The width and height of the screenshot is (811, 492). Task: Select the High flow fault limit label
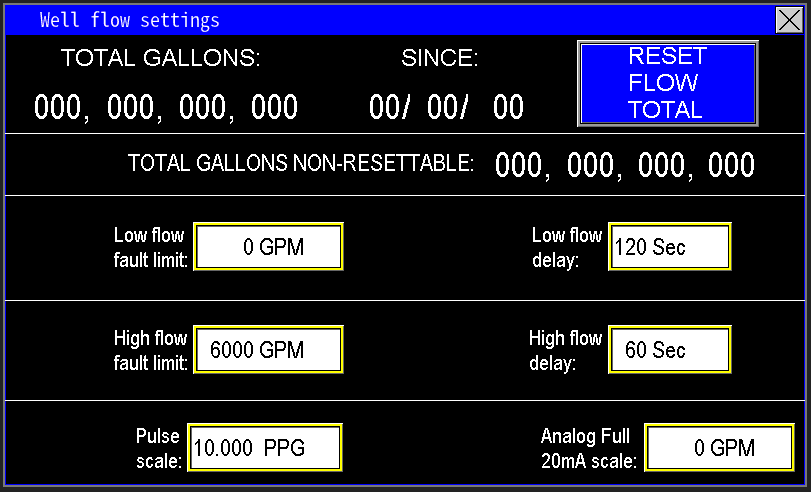pos(150,350)
